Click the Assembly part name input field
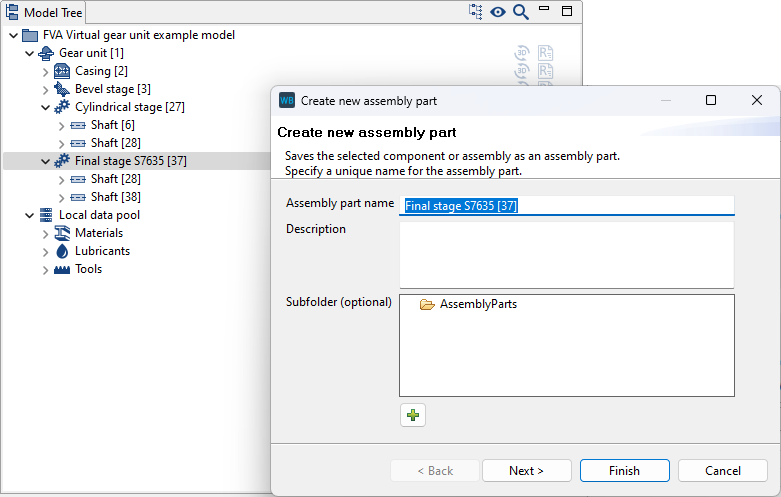Viewport: 781px width, 497px height. coord(566,205)
